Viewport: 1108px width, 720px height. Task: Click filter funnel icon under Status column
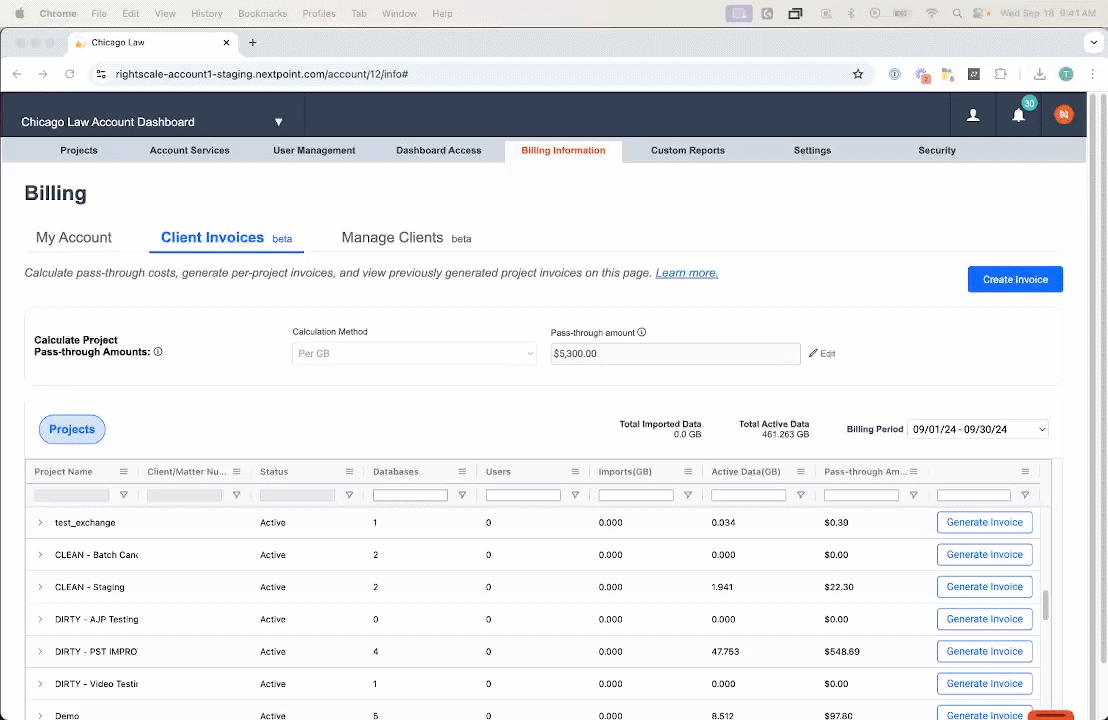click(349, 495)
